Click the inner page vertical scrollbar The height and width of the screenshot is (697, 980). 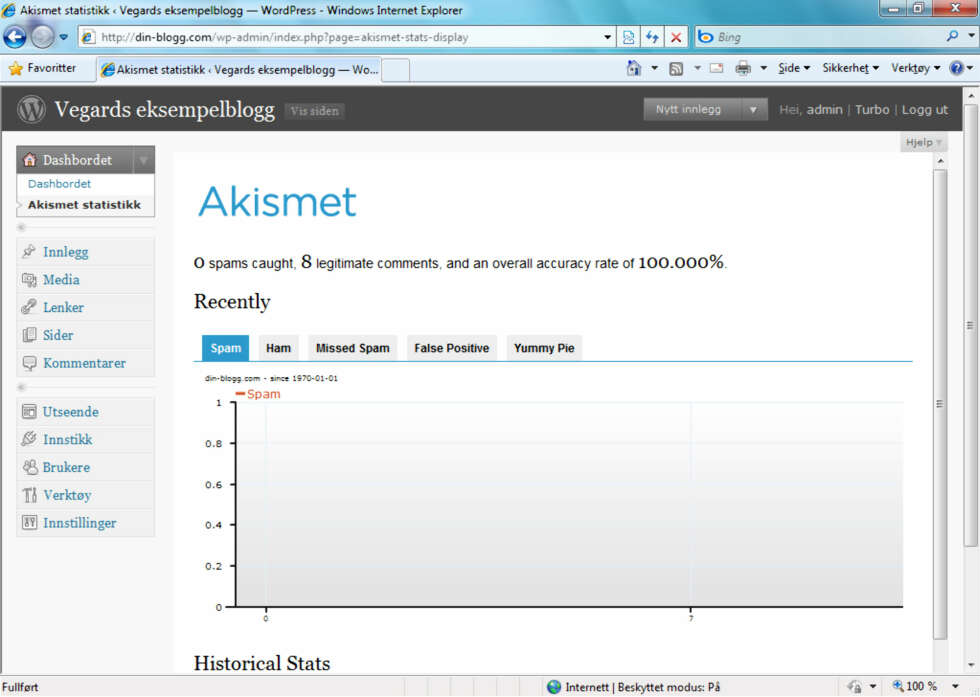940,404
